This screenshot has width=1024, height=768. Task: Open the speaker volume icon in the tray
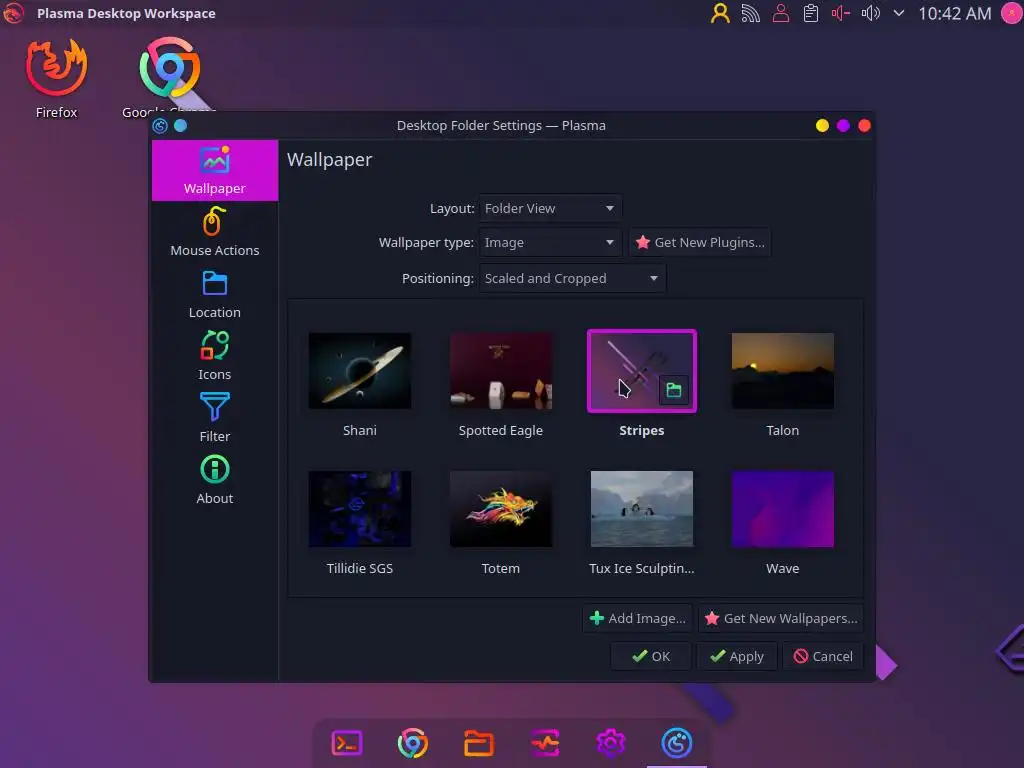(871, 13)
